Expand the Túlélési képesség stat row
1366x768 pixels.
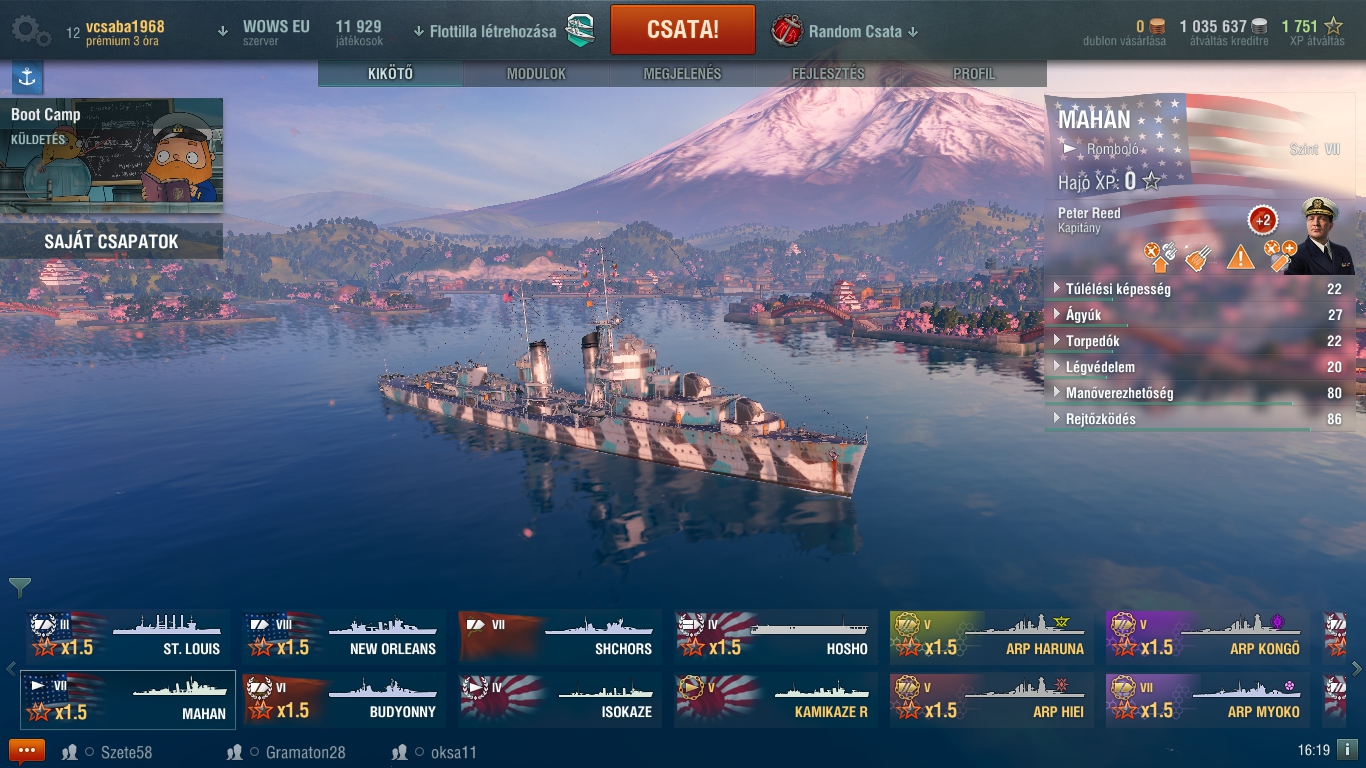(1200, 289)
